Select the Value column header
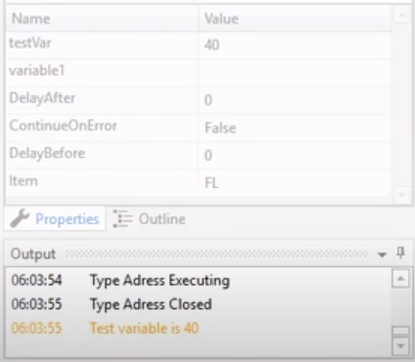Image resolution: width=415 pixels, height=362 pixels. point(295,19)
